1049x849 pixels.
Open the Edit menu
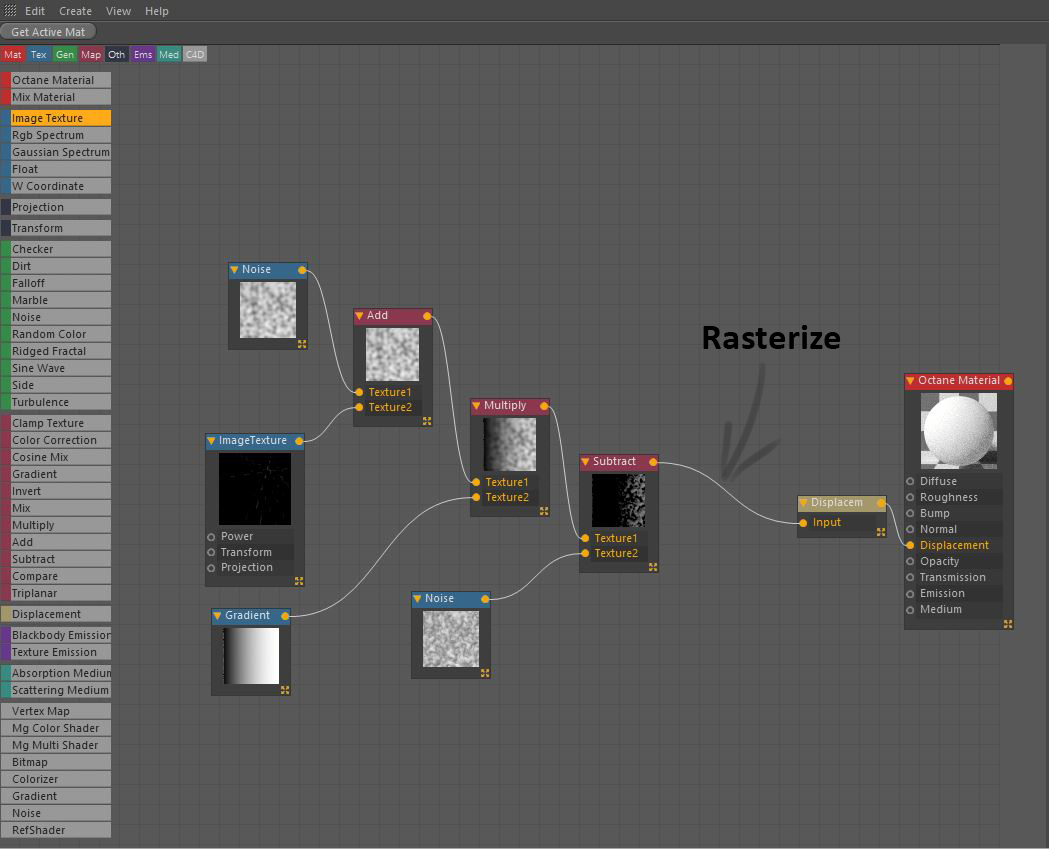35,11
